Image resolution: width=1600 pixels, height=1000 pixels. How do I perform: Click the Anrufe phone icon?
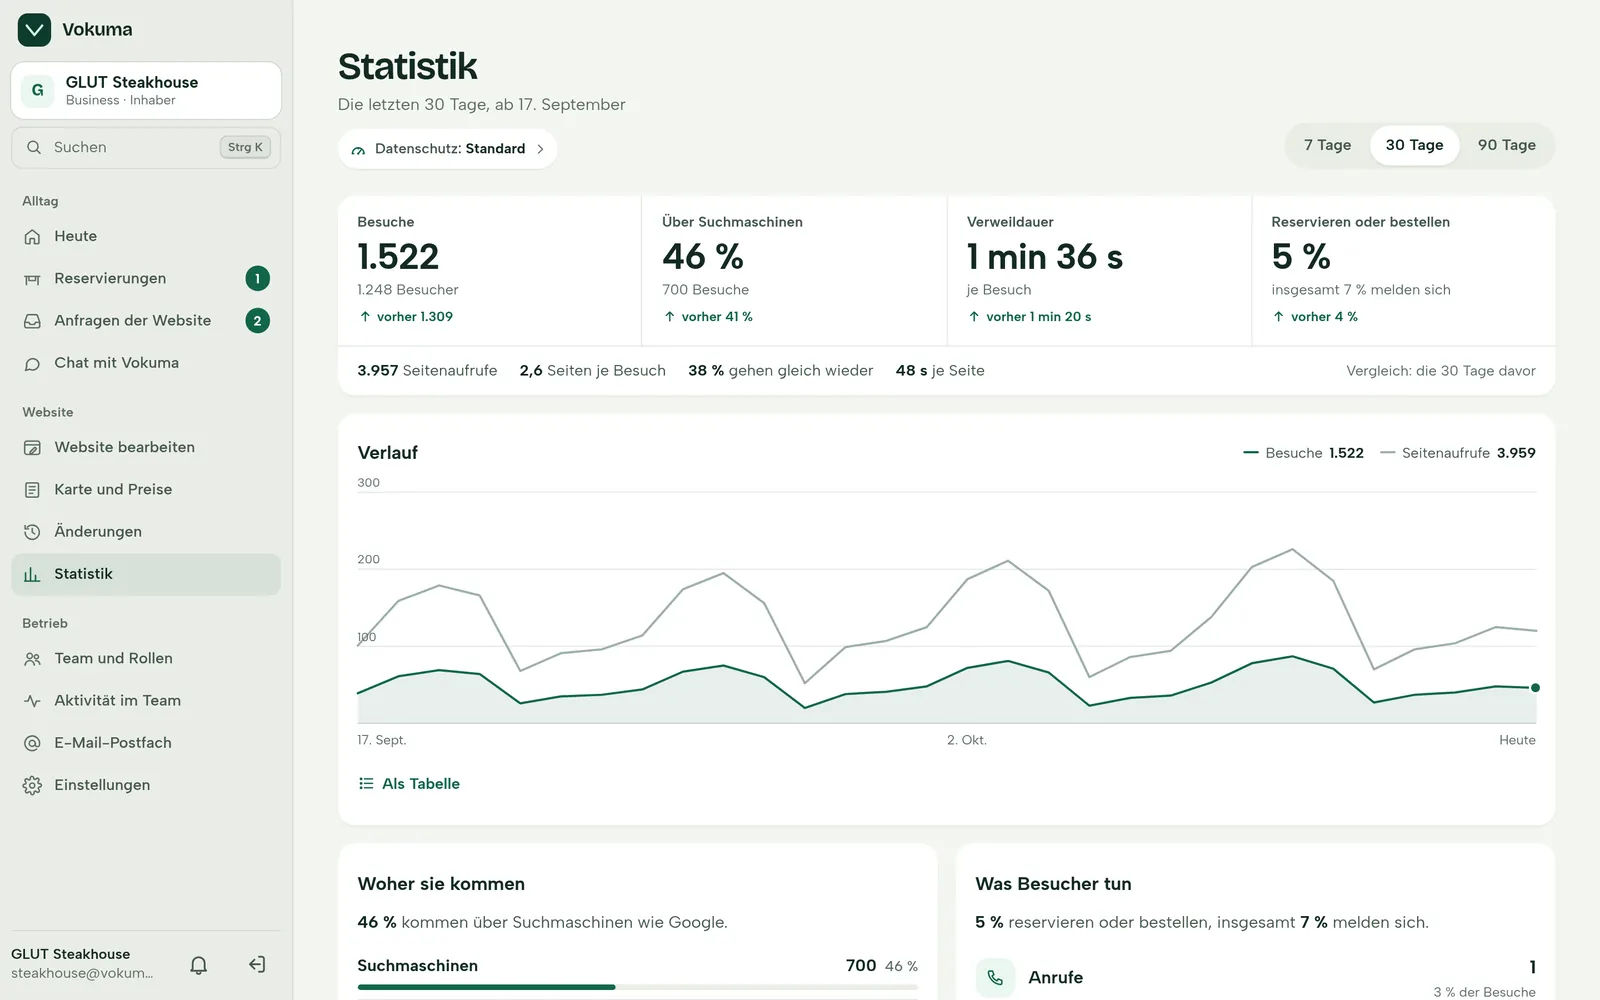pos(995,978)
